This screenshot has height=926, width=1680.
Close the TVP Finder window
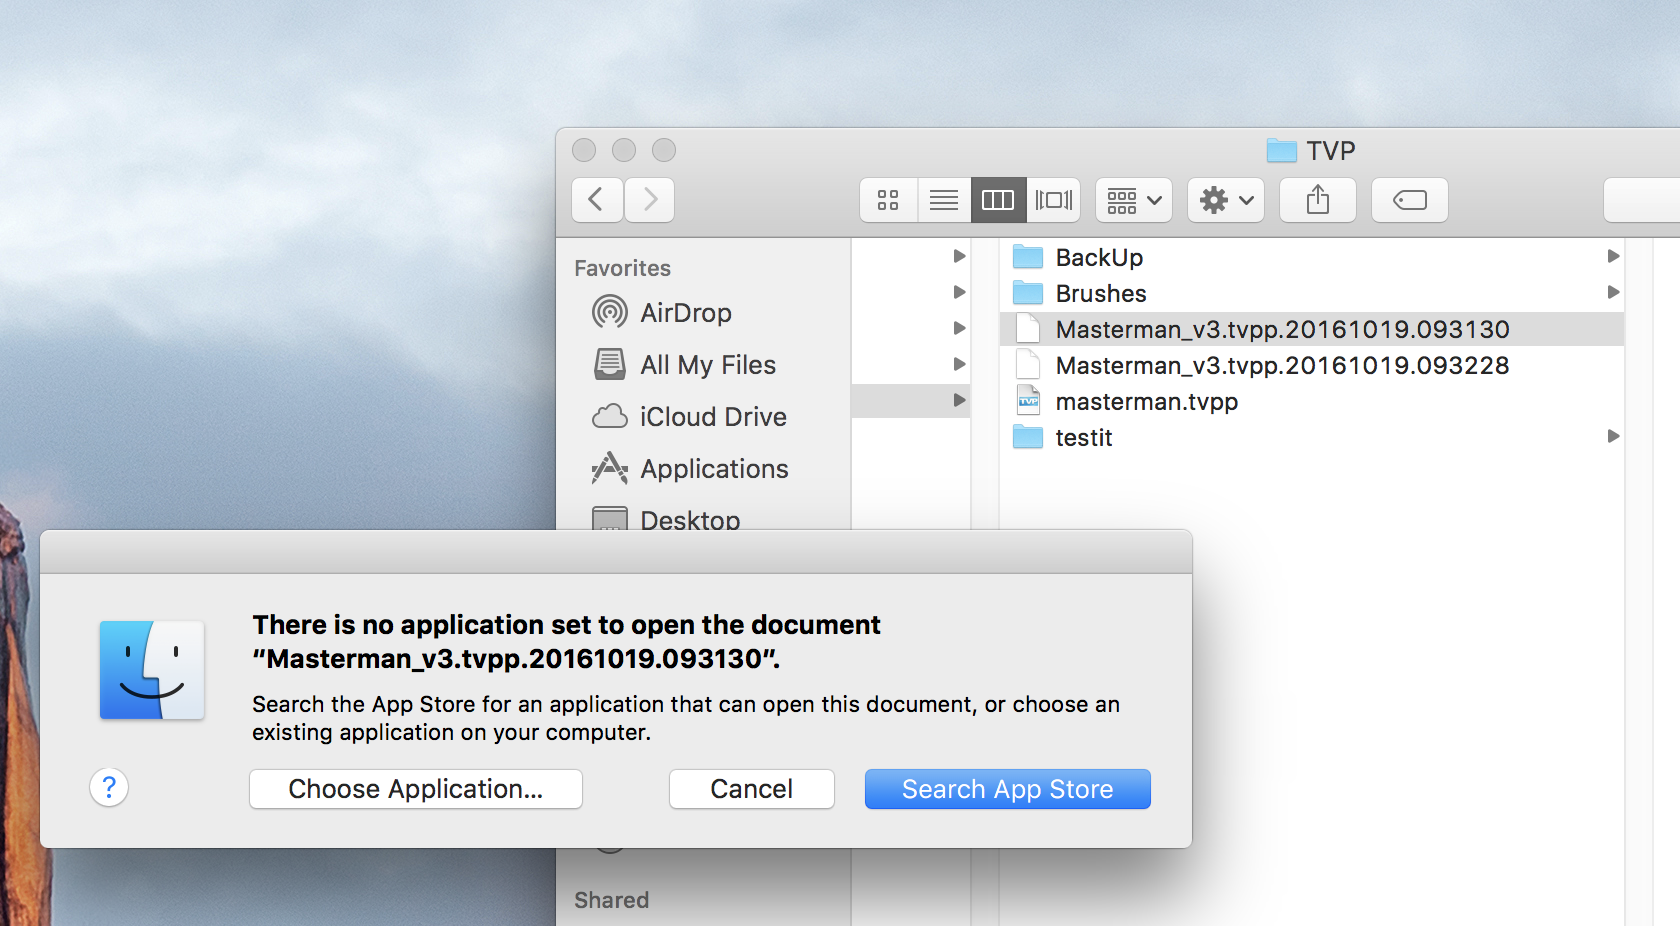pyautogui.click(x=584, y=150)
